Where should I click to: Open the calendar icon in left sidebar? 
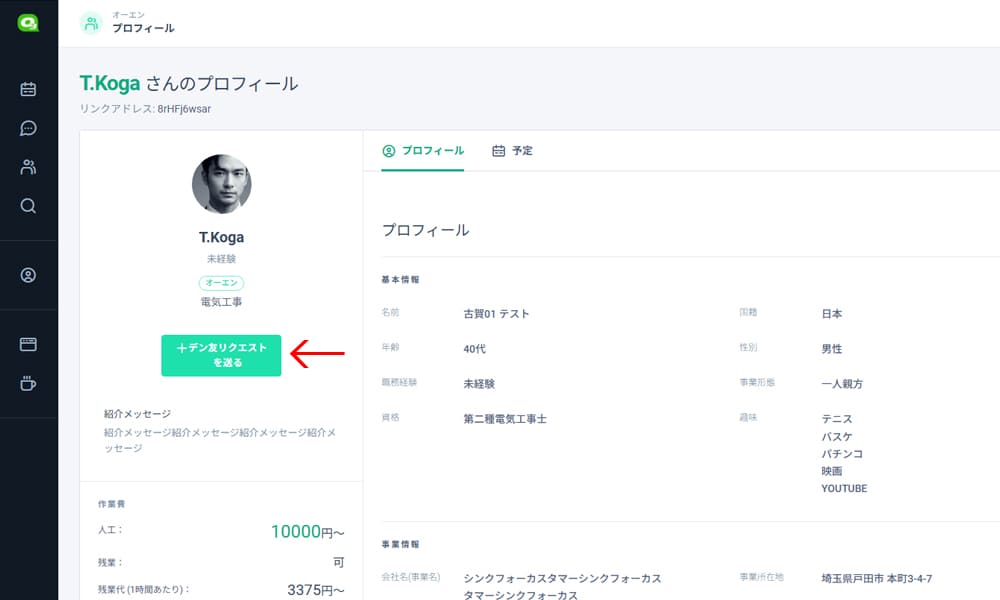(x=28, y=89)
